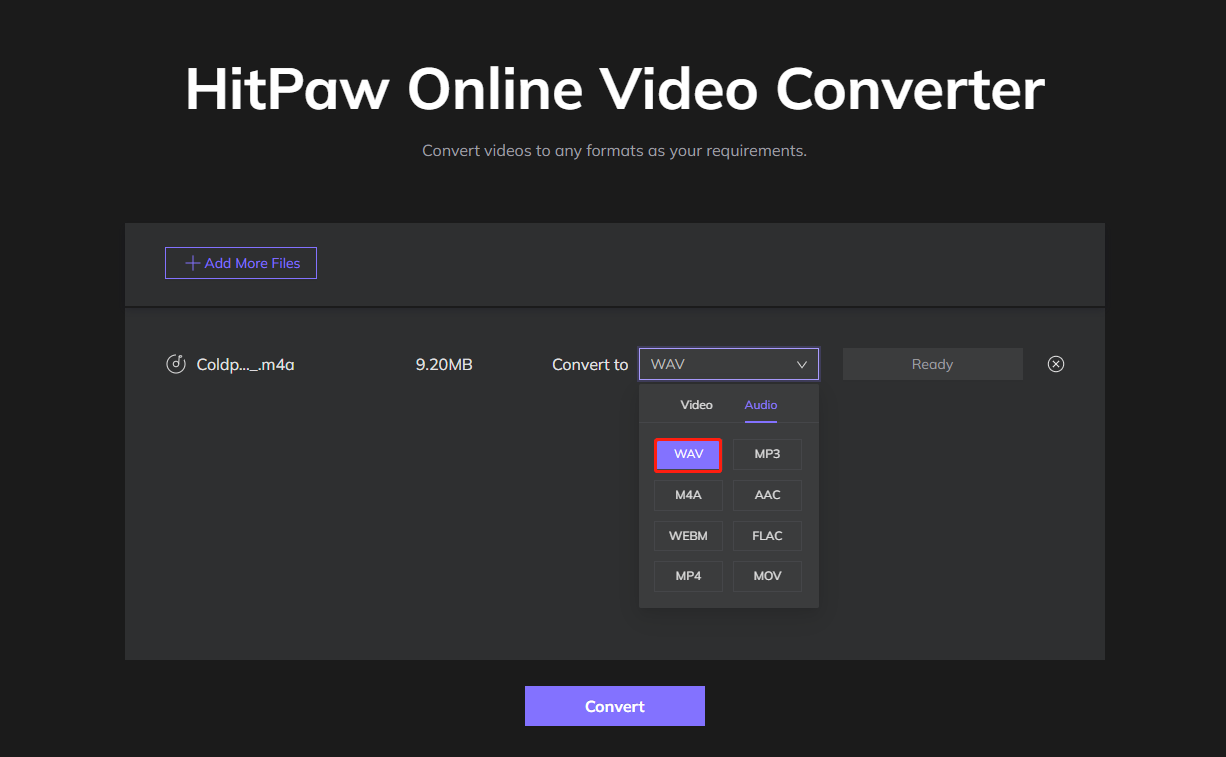
Task: Click the Ready status bar
Action: coord(933,364)
